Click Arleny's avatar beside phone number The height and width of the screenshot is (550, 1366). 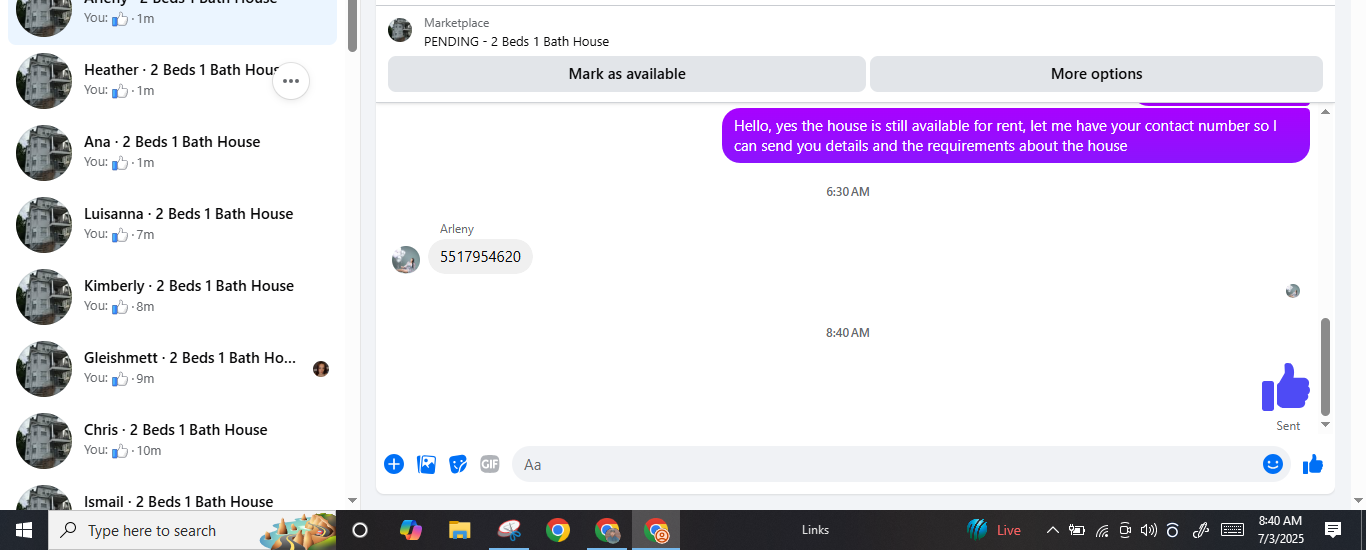pos(406,260)
